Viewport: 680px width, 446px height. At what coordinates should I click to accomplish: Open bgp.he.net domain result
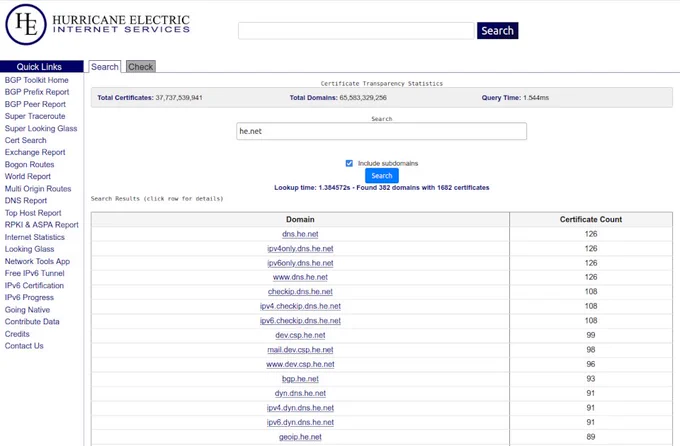(300, 379)
